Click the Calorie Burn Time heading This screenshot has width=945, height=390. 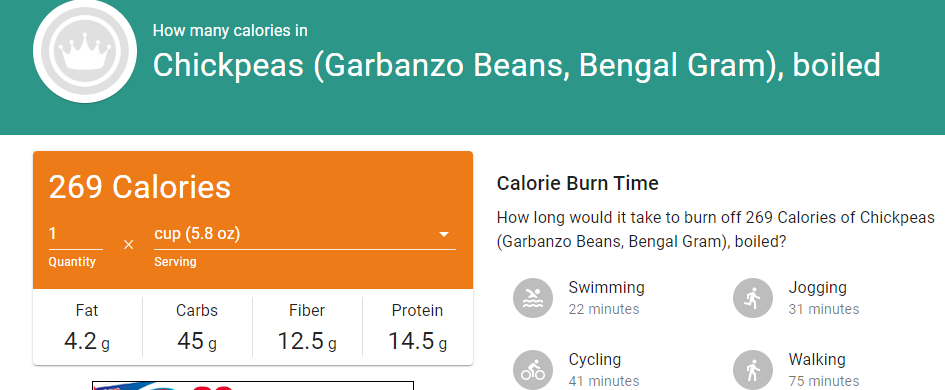pyautogui.click(x=577, y=183)
